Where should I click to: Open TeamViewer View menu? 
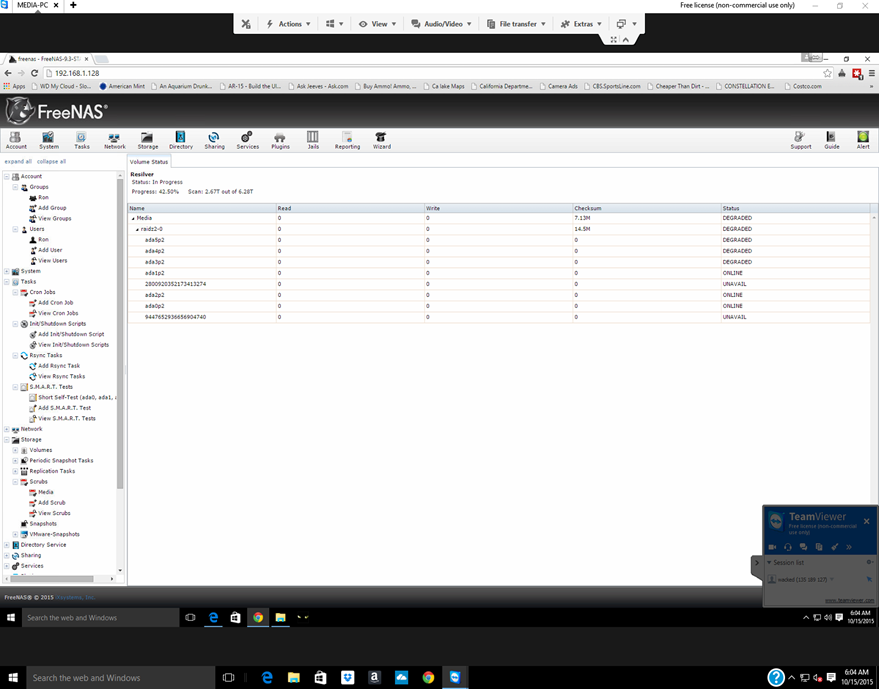point(377,24)
